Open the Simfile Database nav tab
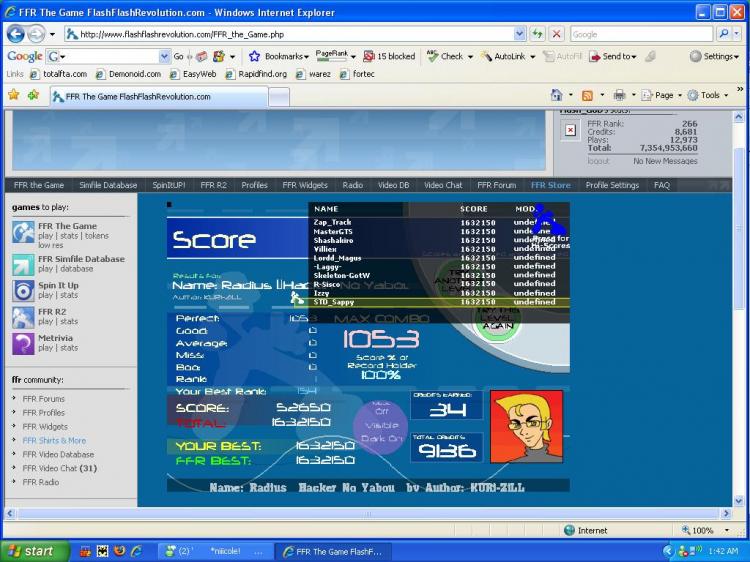Image resolution: width=750 pixels, height=562 pixels. [108, 185]
